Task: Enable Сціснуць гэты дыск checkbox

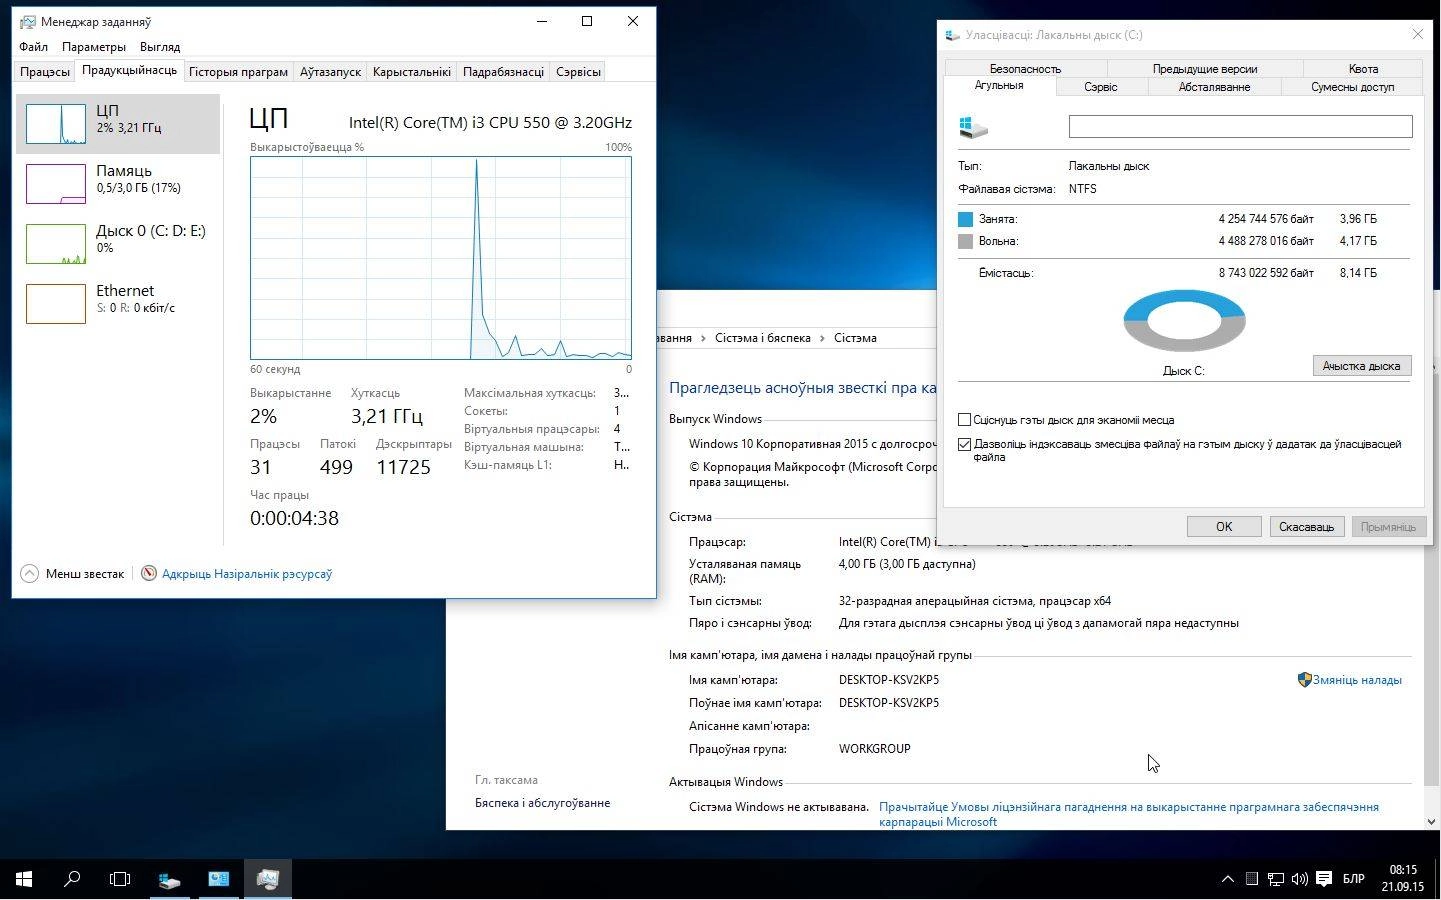Action: pyautogui.click(x=964, y=420)
